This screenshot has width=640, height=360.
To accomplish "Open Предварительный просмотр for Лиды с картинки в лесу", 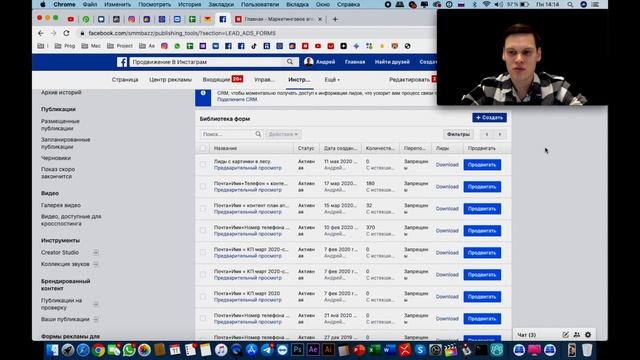I will tap(248, 168).
